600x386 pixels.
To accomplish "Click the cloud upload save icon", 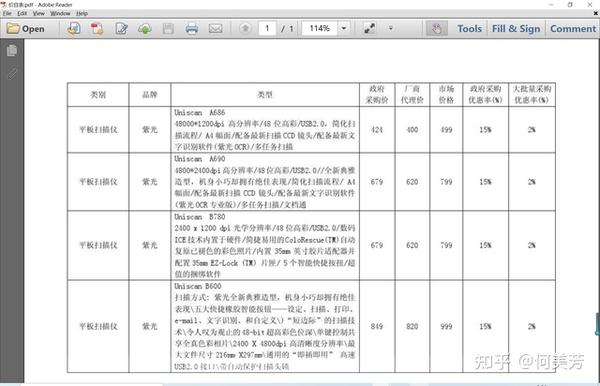I will (145, 29).
